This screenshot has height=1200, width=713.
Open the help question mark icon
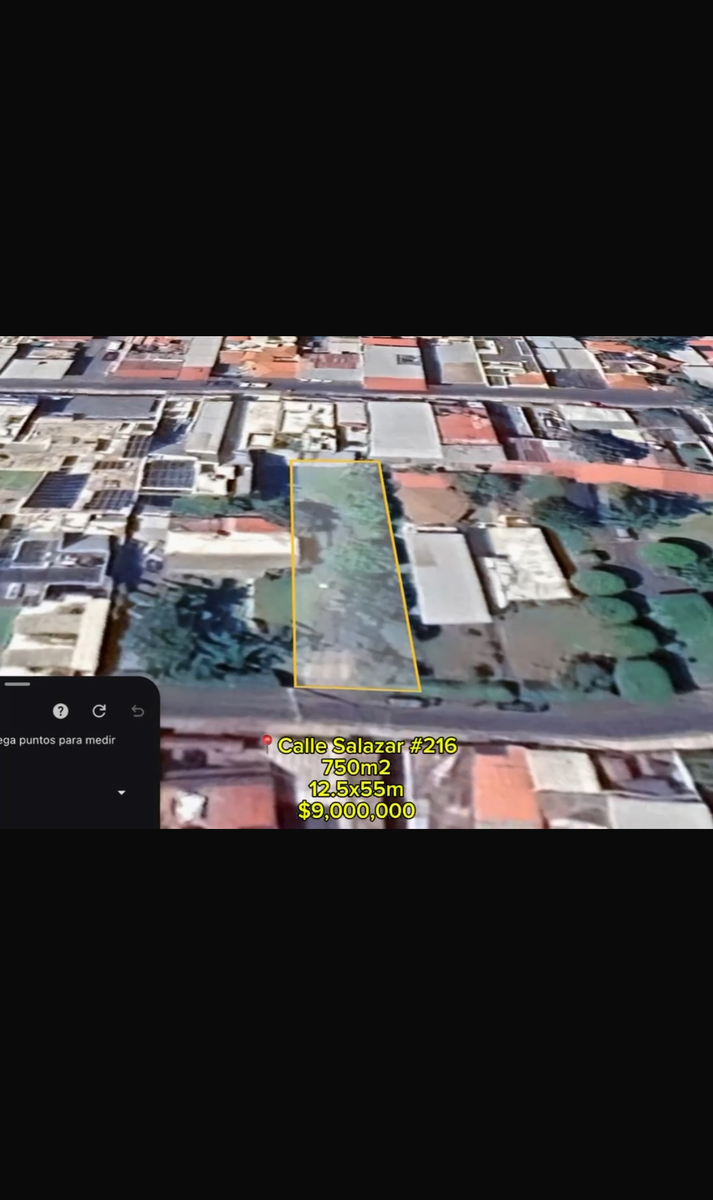(x=61, y=711)
